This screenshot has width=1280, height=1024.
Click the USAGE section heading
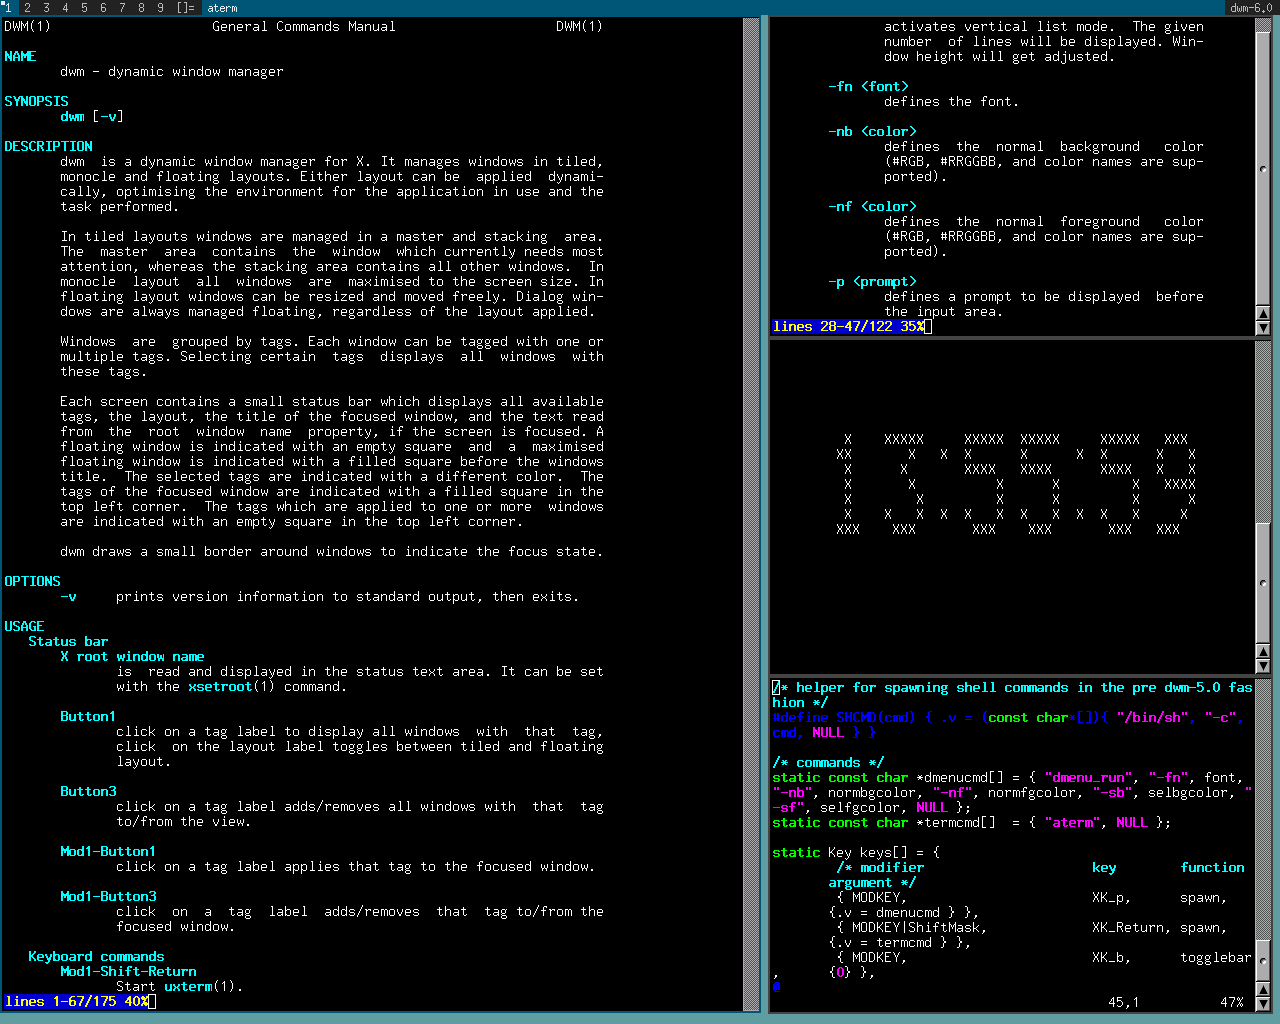click(x=24, y=627)
